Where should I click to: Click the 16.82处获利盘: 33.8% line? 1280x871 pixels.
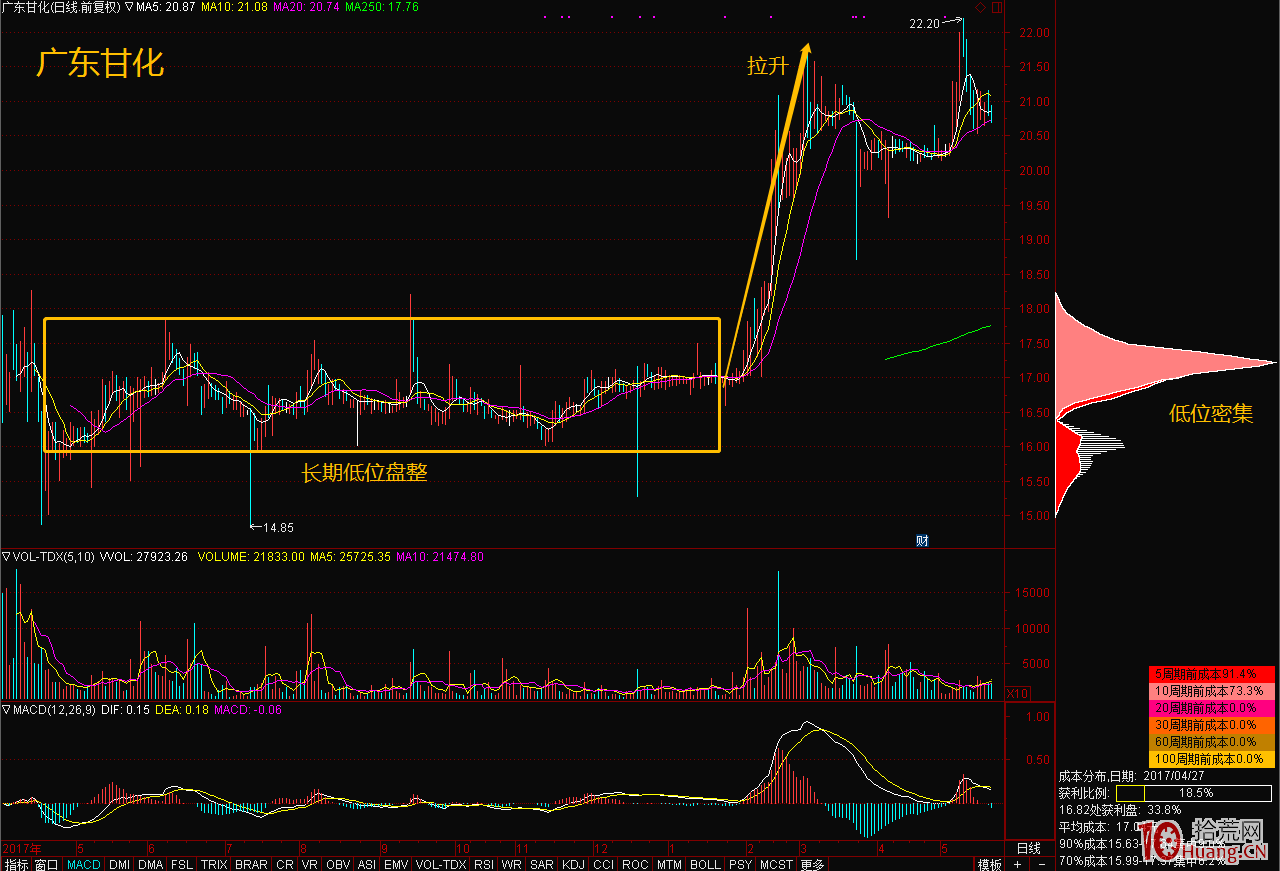(1120, 810)
